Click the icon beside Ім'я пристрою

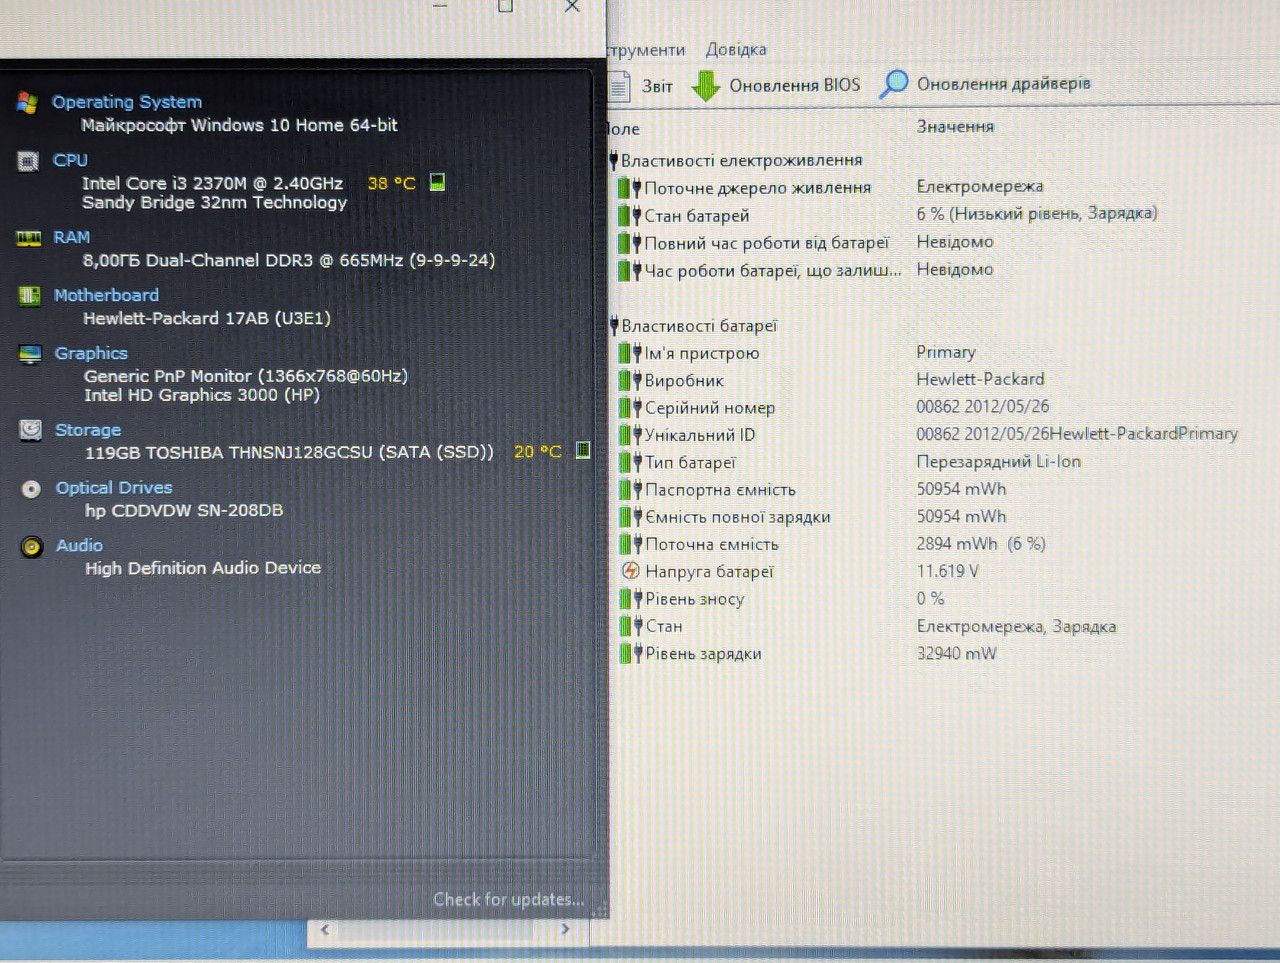pos(630,352)
